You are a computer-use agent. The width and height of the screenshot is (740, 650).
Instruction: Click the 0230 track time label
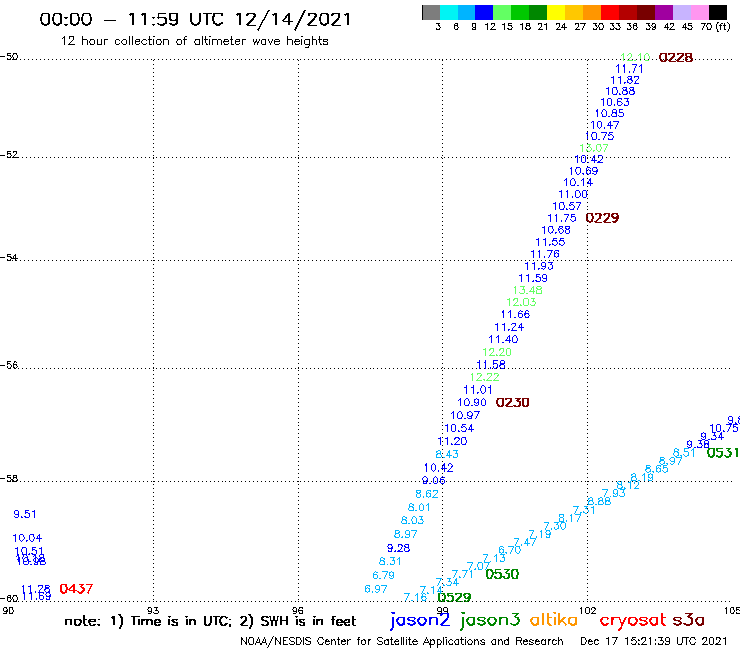pos(512,403)
